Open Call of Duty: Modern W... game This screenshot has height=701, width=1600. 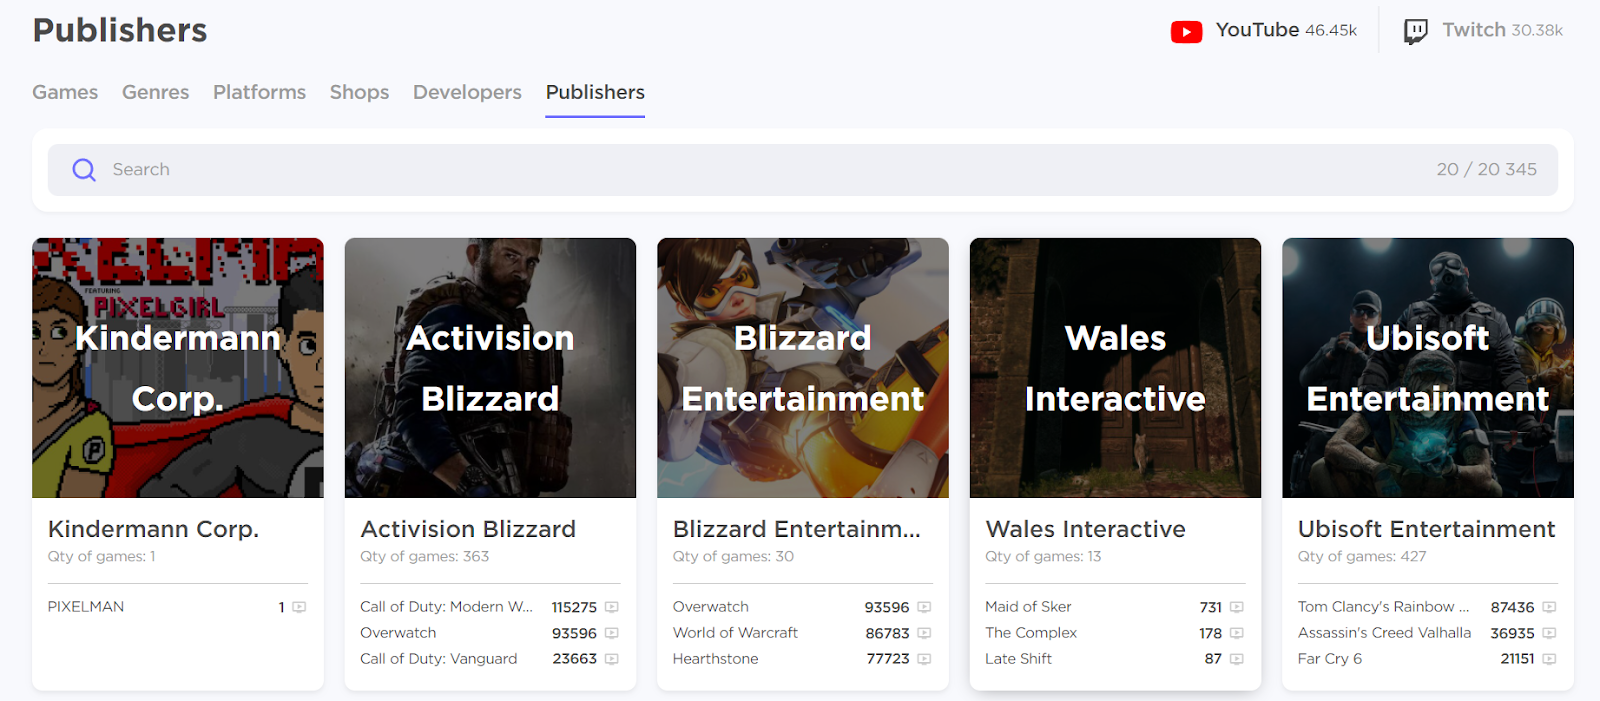446,607
